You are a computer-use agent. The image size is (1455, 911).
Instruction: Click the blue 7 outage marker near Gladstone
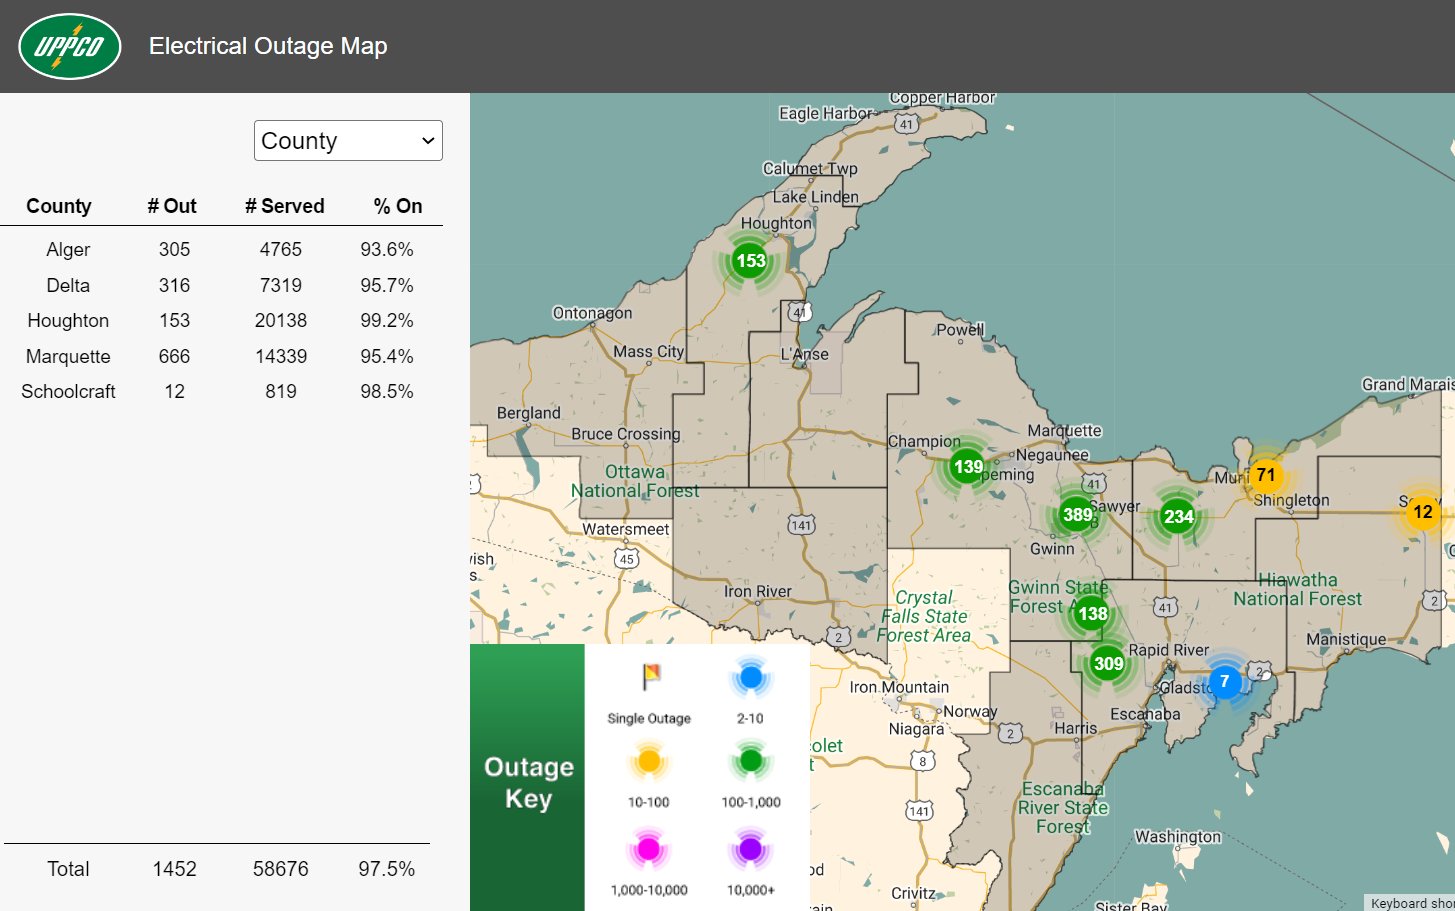(x=1224, y=682)
